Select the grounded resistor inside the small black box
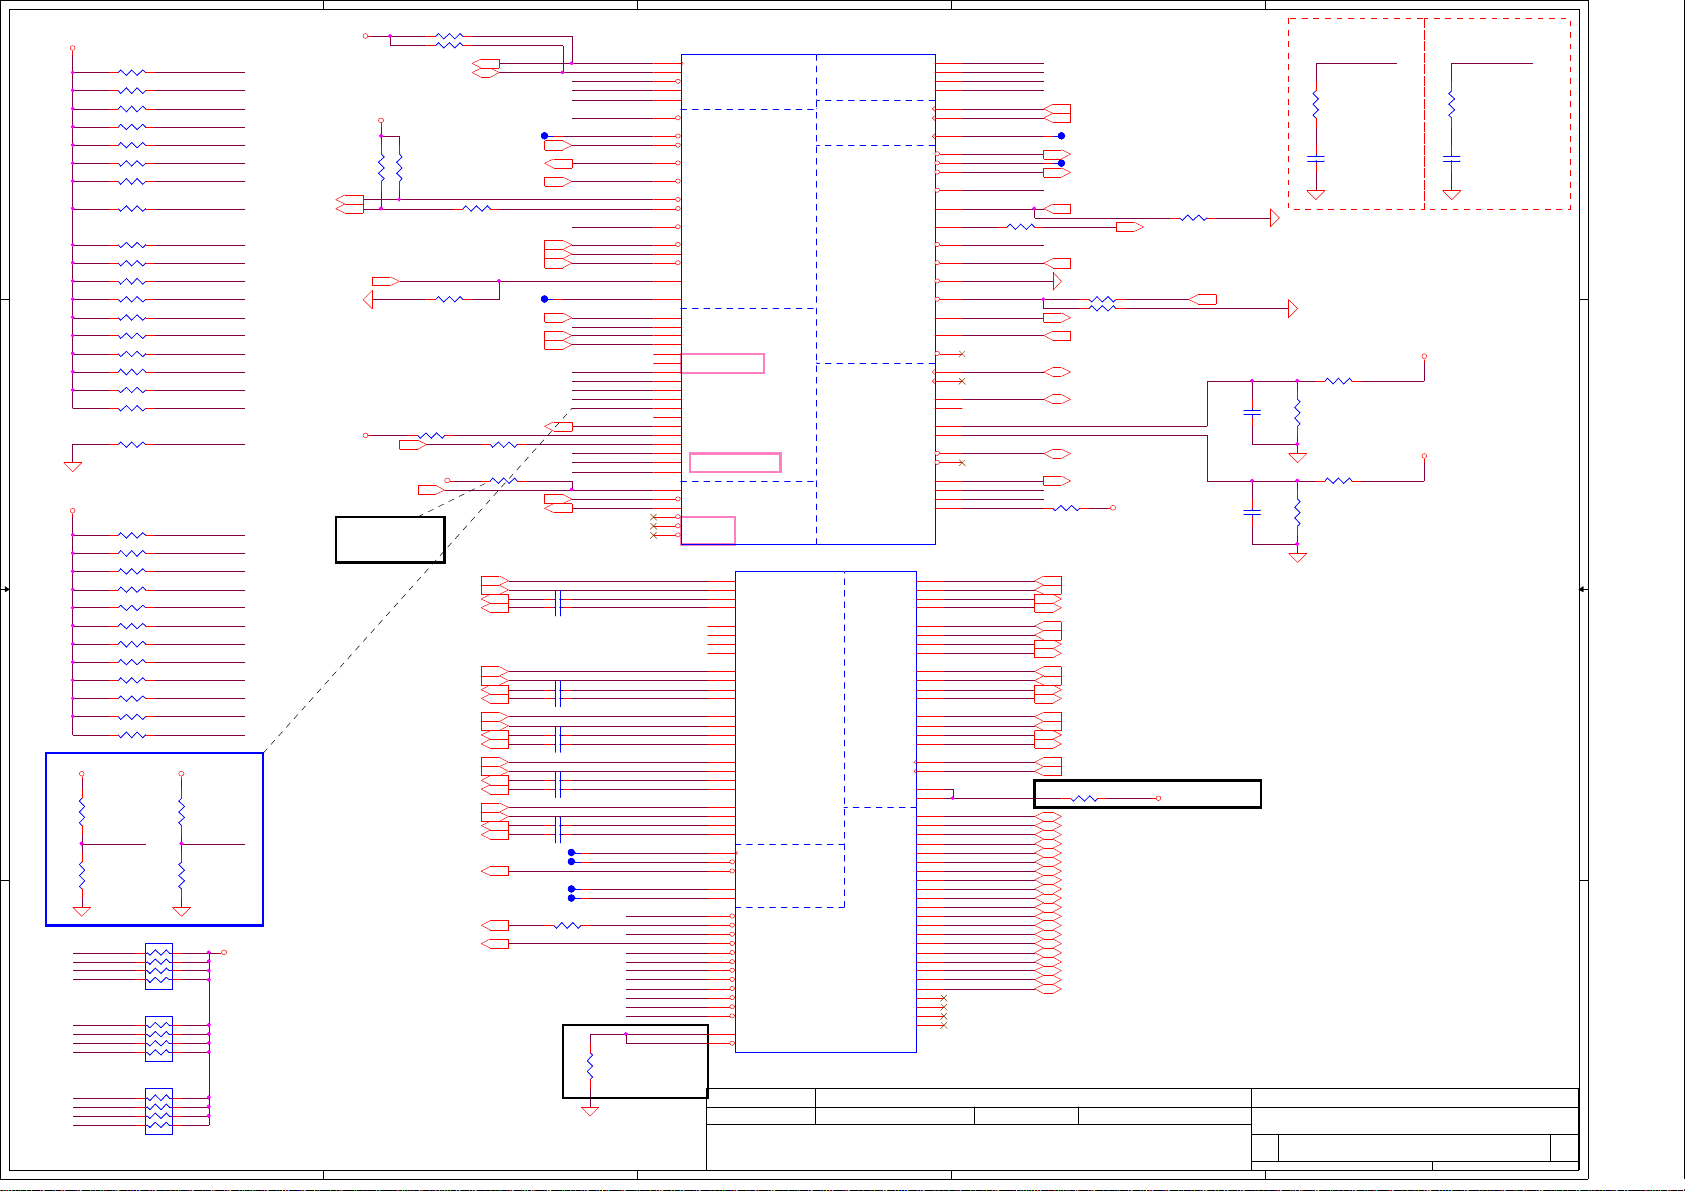 [590, 1066]
